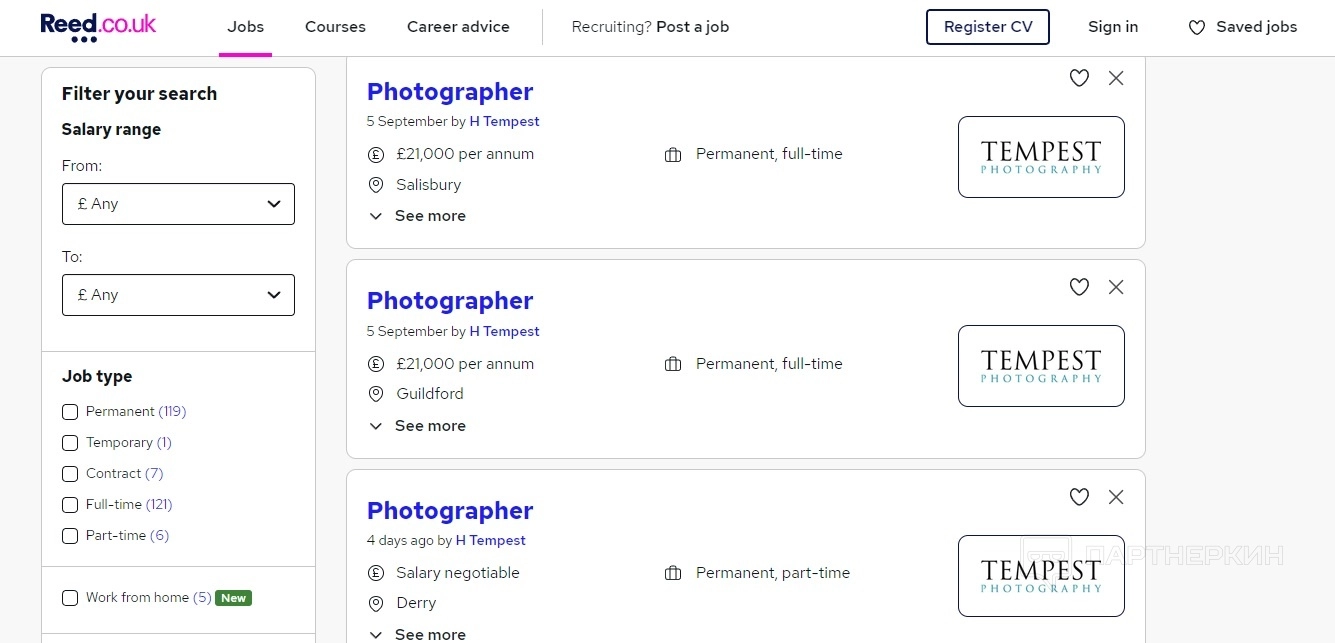The image size is (1335, 643).
Task: Open the salary To dropdown
Action: pos(178,295)
